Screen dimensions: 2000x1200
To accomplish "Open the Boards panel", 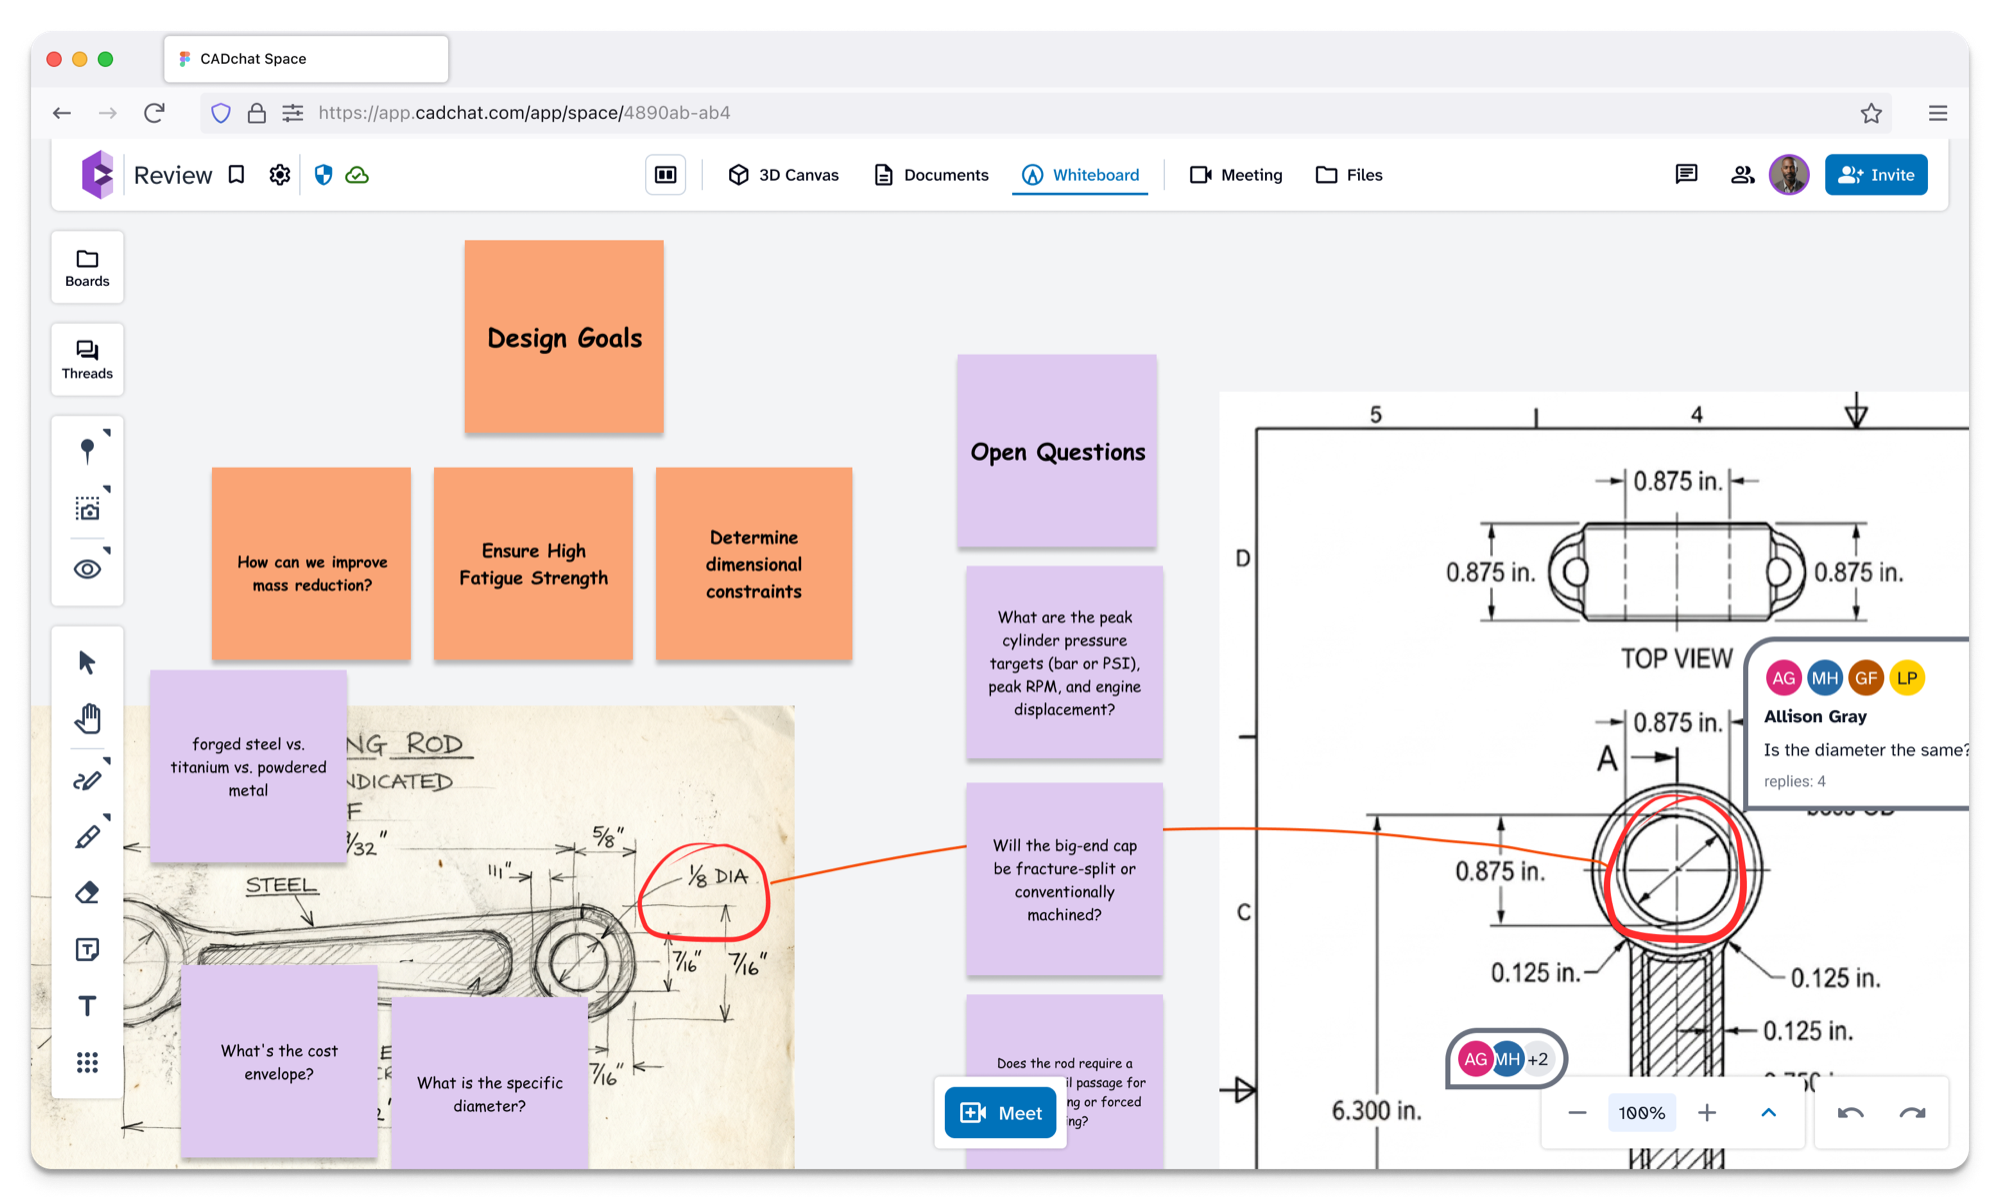I will pyautogui.click(x=87, y=267).
